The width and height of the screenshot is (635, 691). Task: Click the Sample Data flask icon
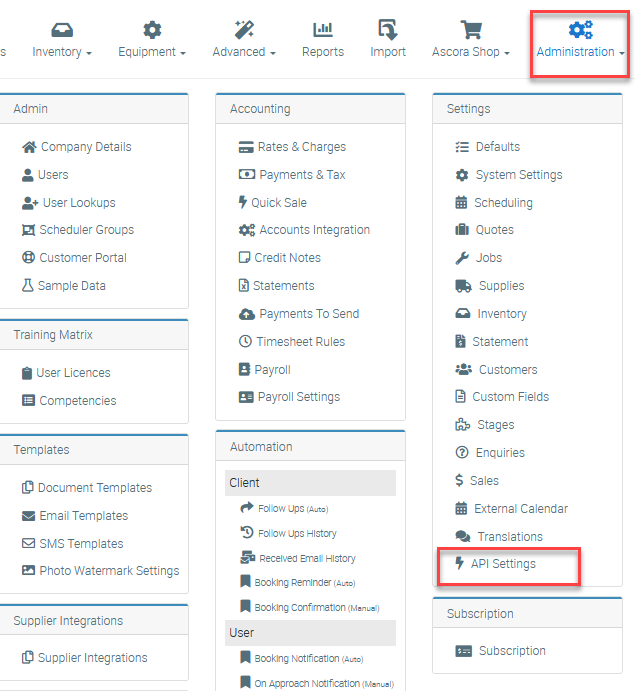28,286
